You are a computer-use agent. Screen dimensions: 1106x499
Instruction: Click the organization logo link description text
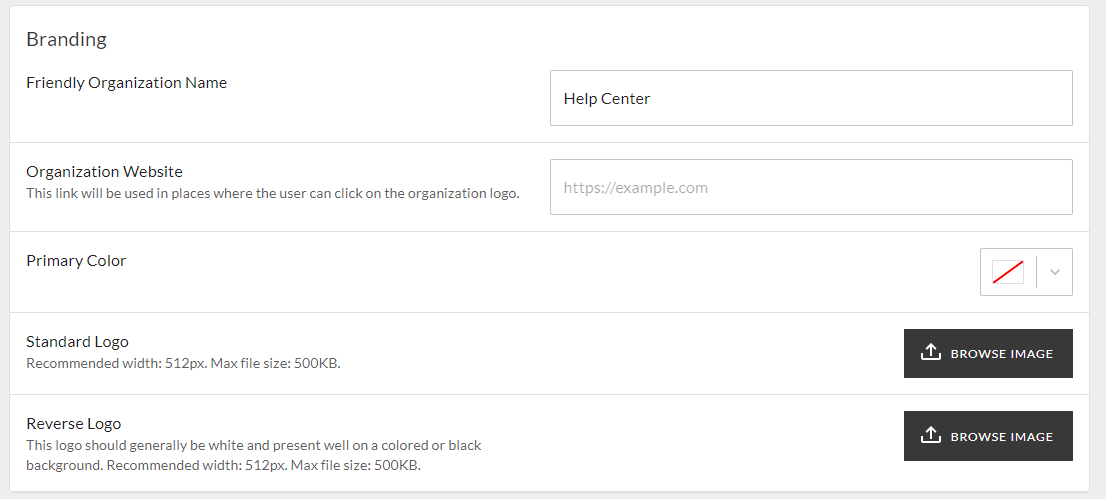click(x=273, y=193)
